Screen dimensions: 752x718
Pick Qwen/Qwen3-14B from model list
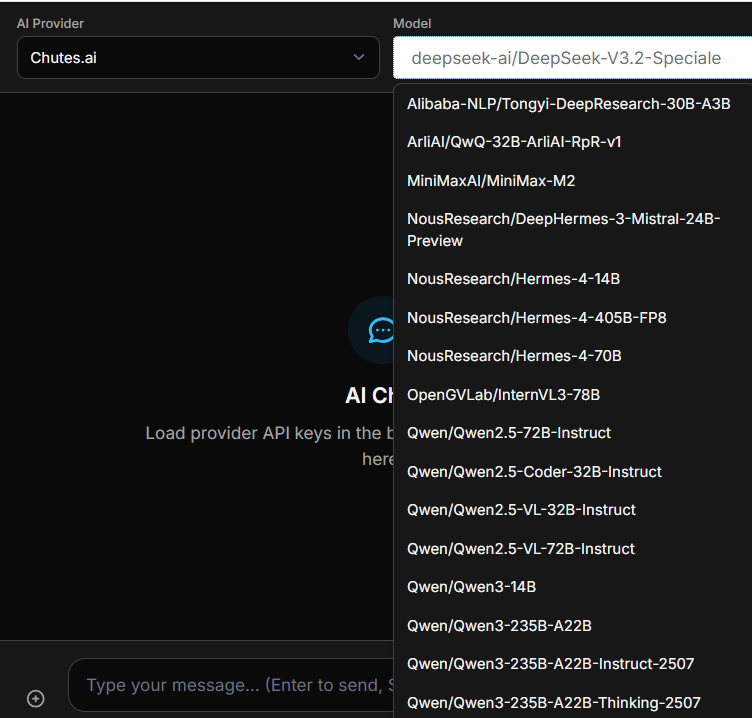point(471,587)
